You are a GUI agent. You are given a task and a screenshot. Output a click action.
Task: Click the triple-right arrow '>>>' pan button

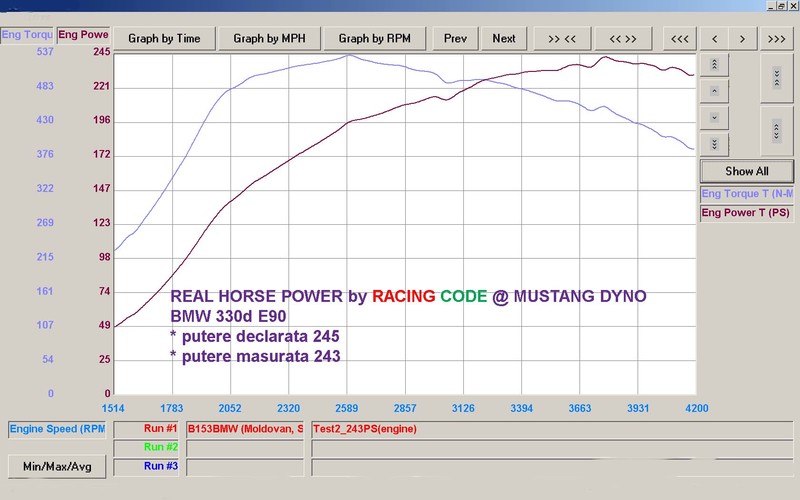(777, 39)
